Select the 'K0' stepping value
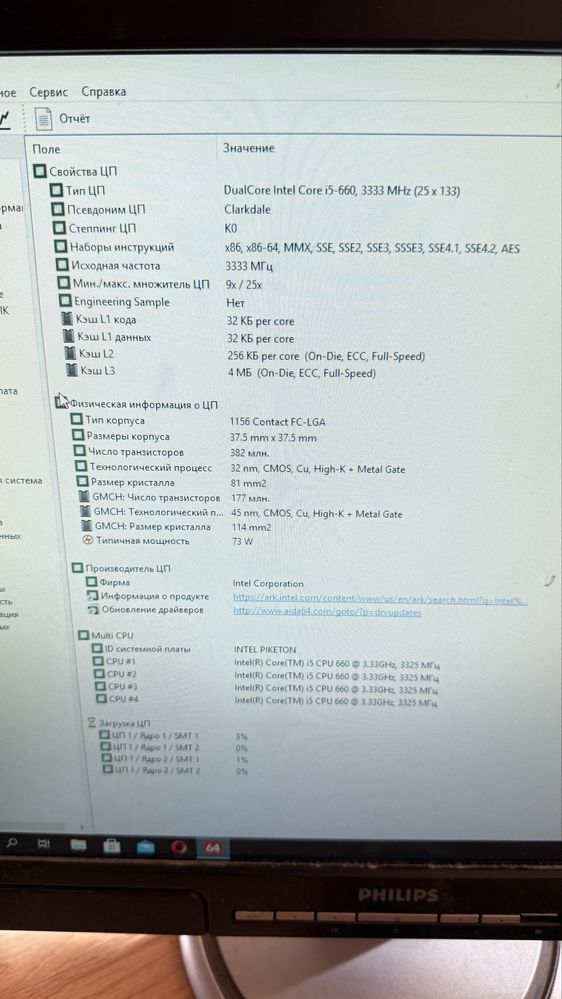Viewport: 562px width, 999px height. click(231, 229)
